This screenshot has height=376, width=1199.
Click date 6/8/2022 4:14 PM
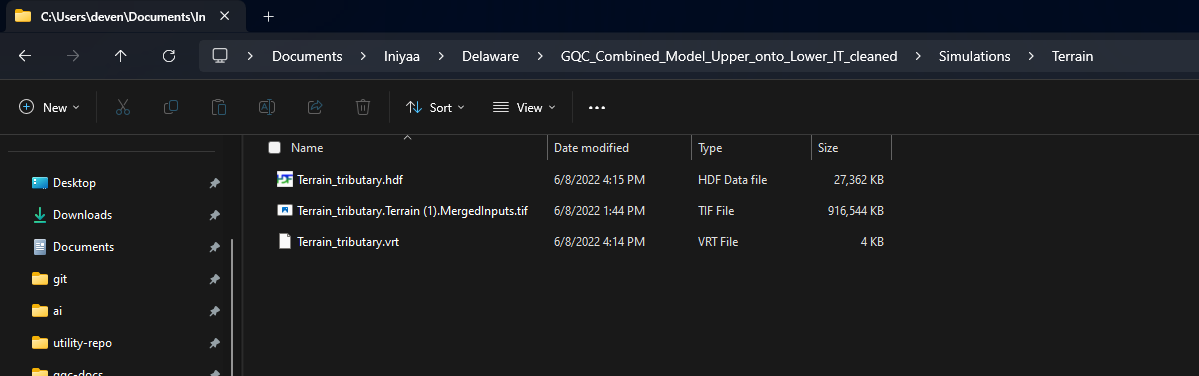(x=599, y=242)
